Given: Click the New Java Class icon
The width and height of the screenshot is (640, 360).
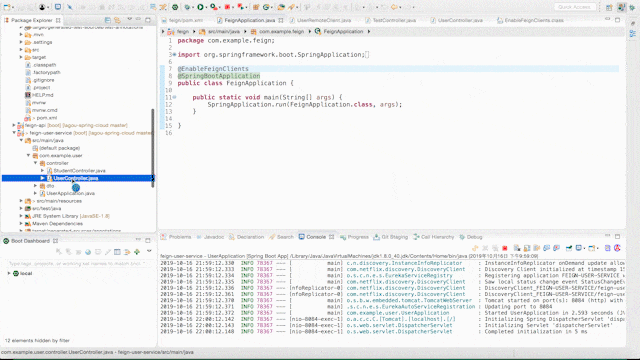Looking at the screenshot, I should tap(267, 7).
